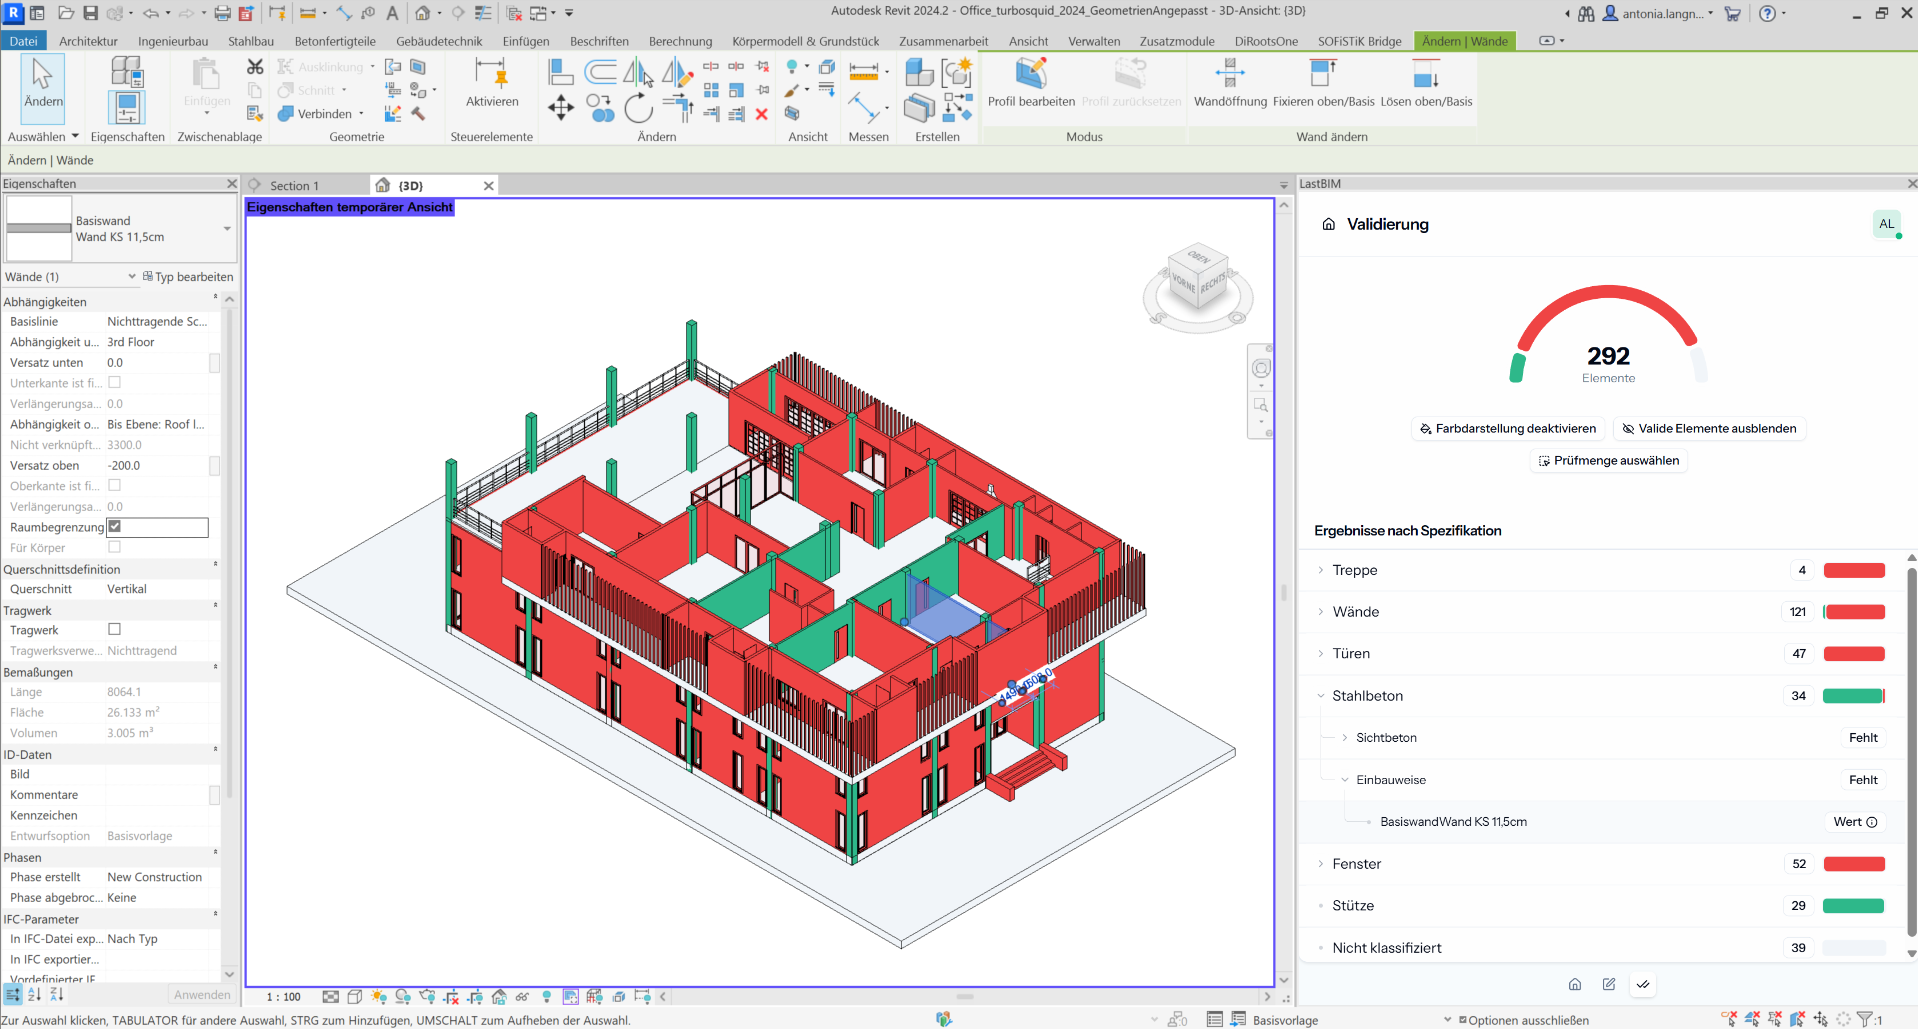Viewport: 1918px width, 1029px height.
Task: Open the Basiswand type selector dropdown
Action: (x=227, y=229)
